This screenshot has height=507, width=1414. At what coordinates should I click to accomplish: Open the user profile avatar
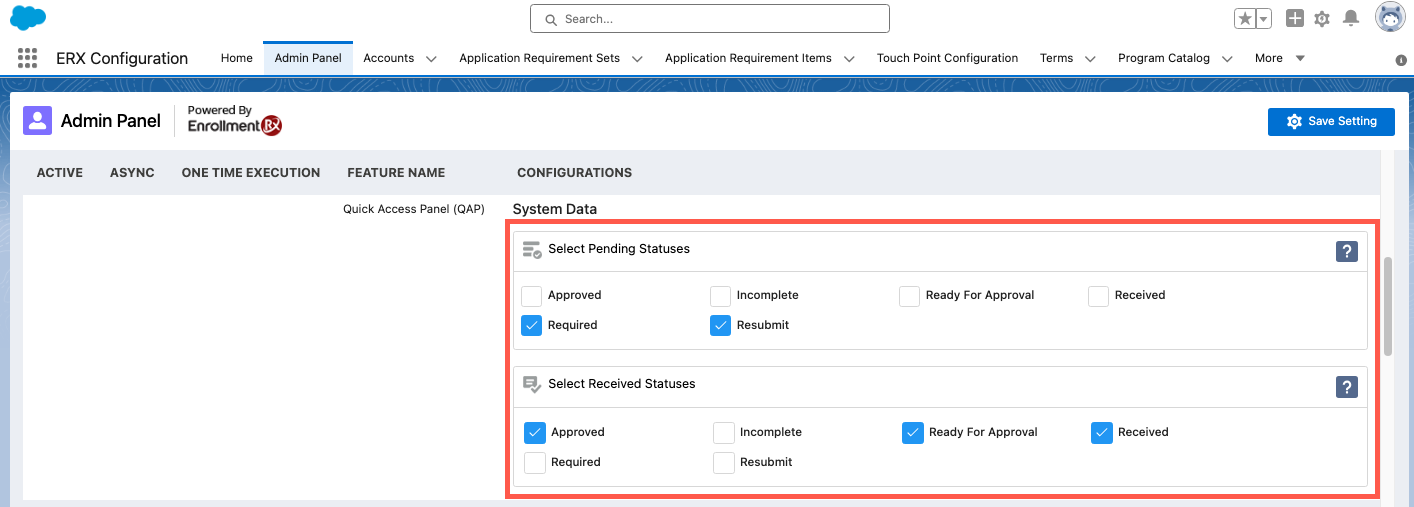(1390, 18)
